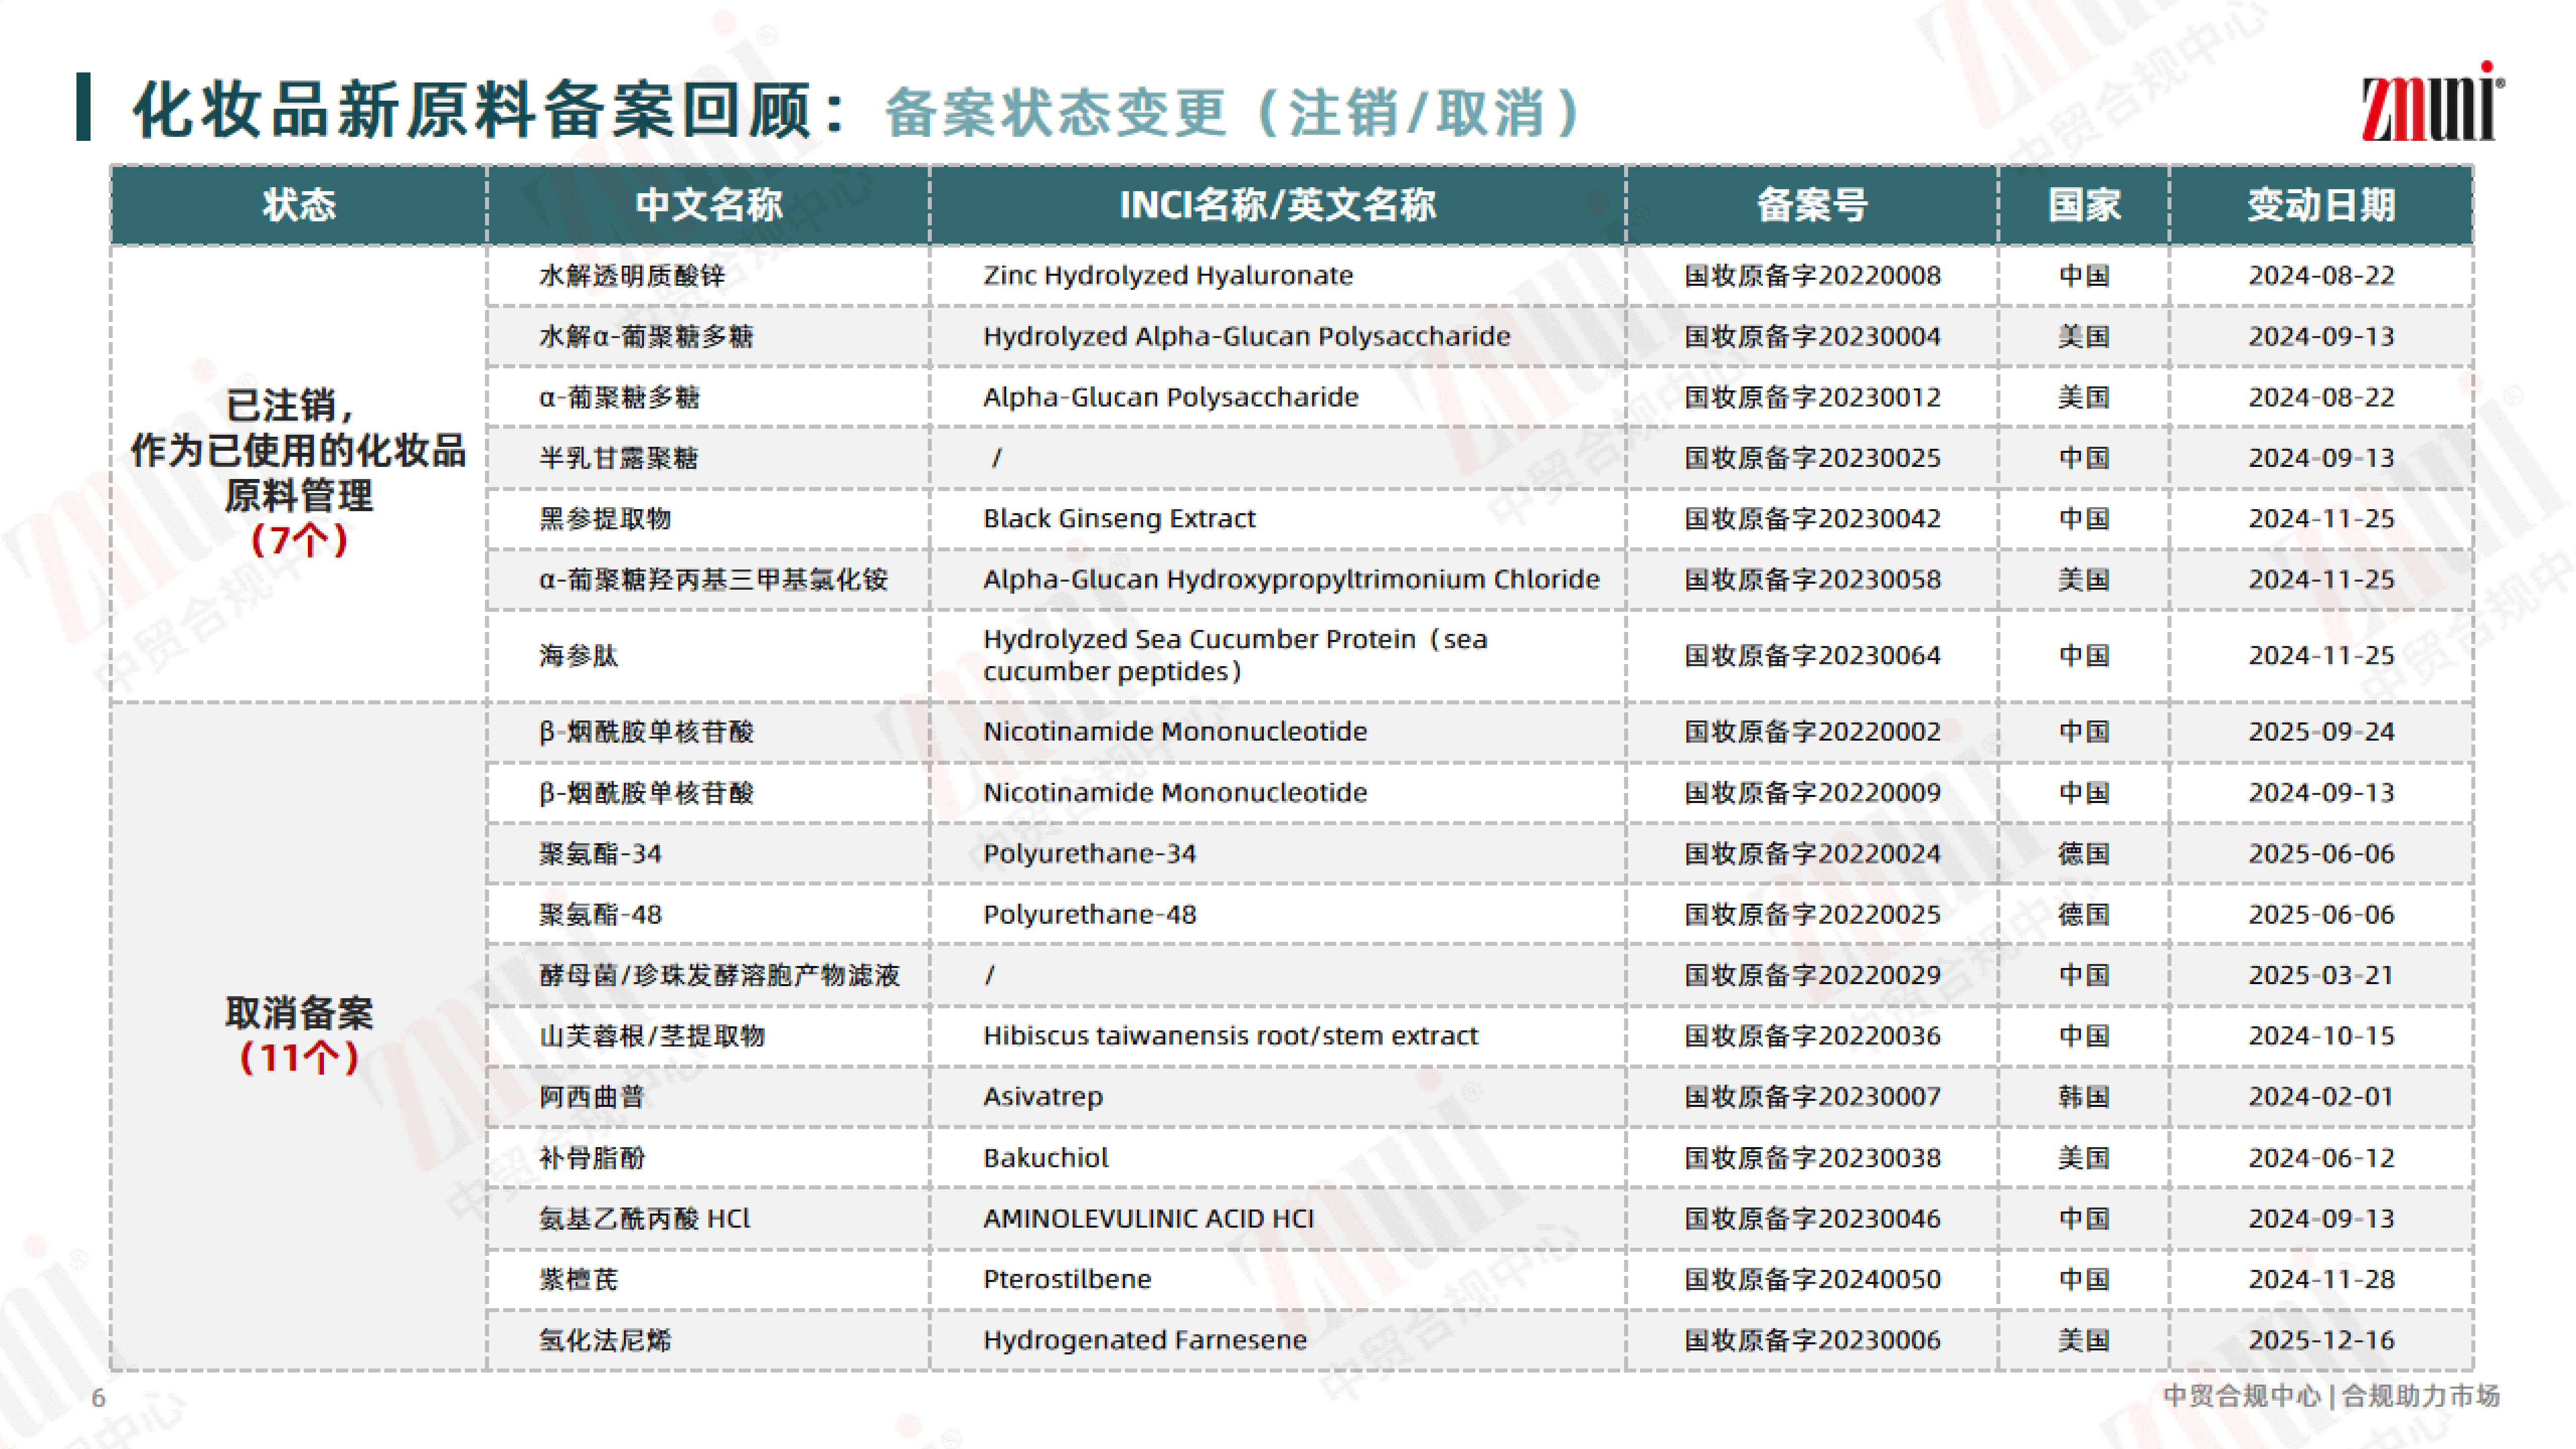This screenshot has width=2576, height=1449.
Task: Click the 状态 column header
Action: tap(298, 205)
